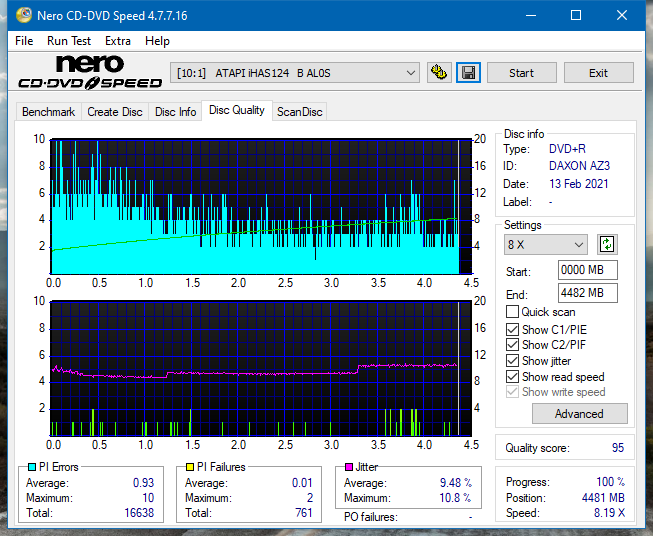This screenshot has height=536, width=653.
Task: Toggle Show C2/PIF checkbox
Action: click(512, 345)
